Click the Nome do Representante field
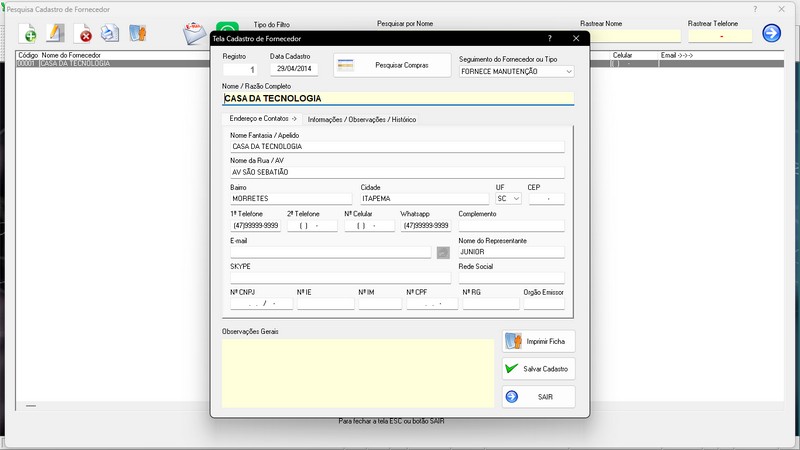 [x=511, y=252]
